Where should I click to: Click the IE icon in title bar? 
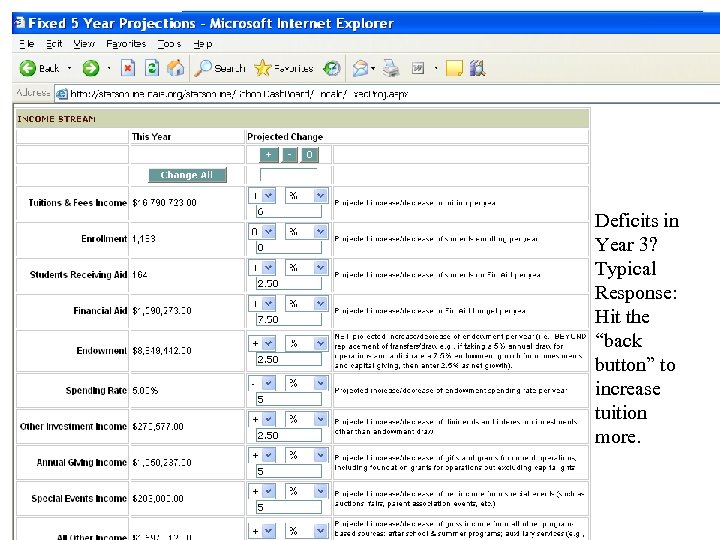click(x=19, y=22)
